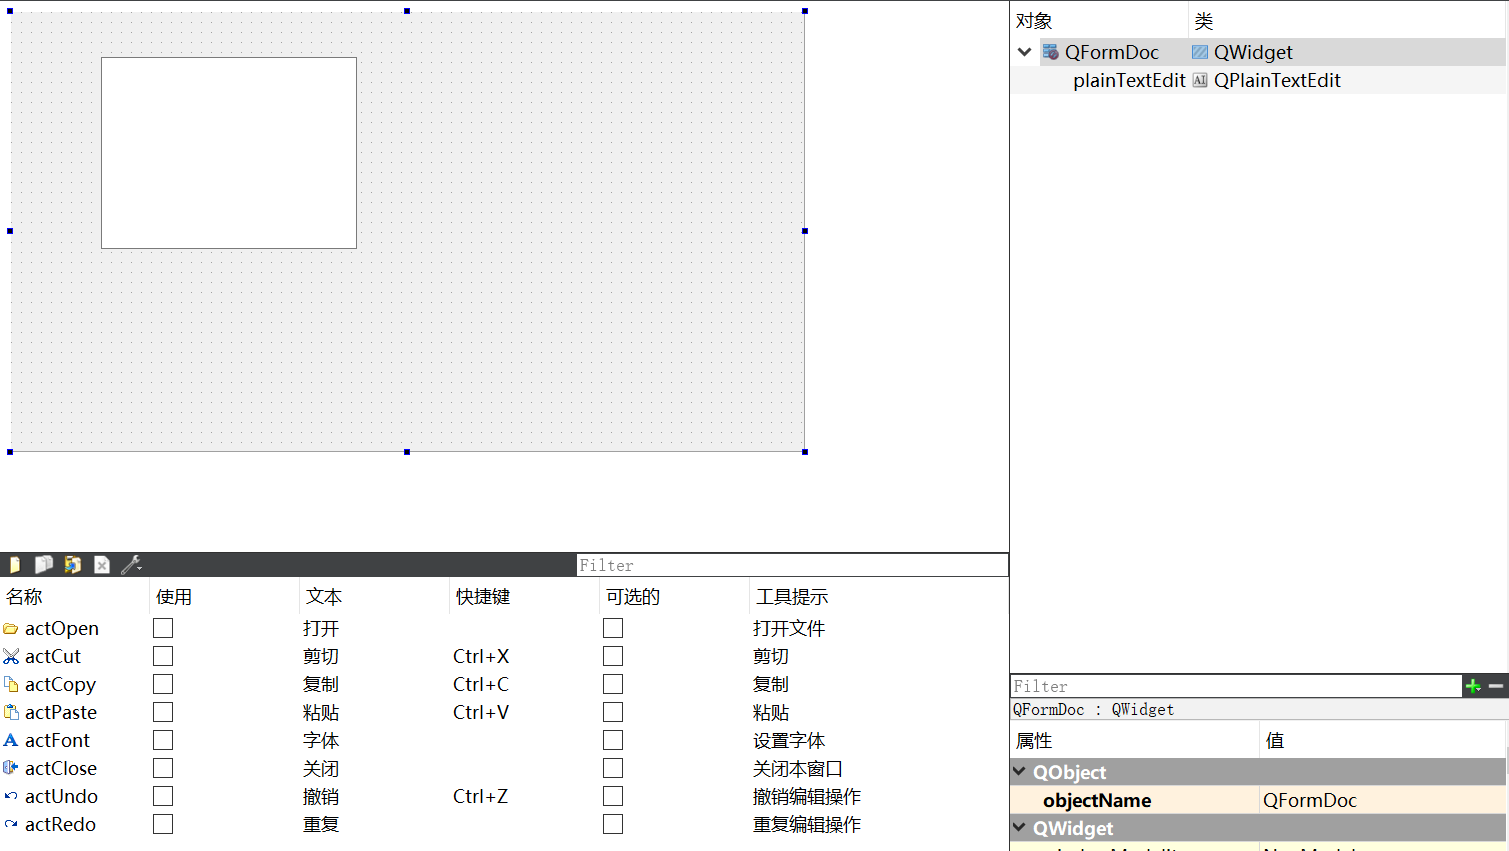1509x851 pixels.
Task: Select the actFont letter A icon
Action: pyautogui.click(x=11, y=741)
